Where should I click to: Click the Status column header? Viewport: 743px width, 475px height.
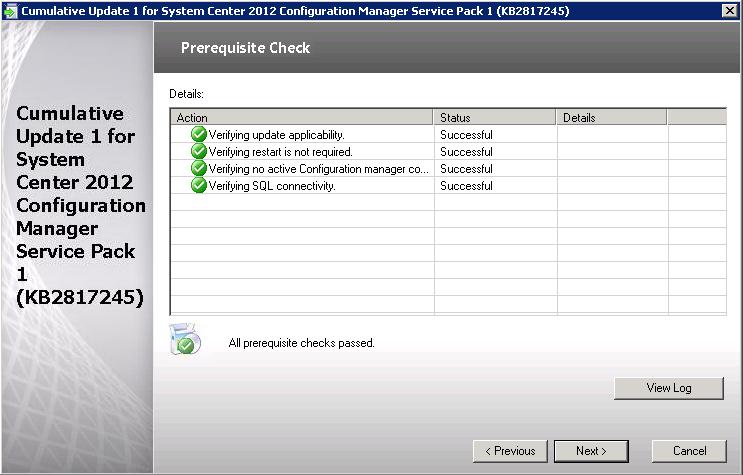click(x=494, y=118)
